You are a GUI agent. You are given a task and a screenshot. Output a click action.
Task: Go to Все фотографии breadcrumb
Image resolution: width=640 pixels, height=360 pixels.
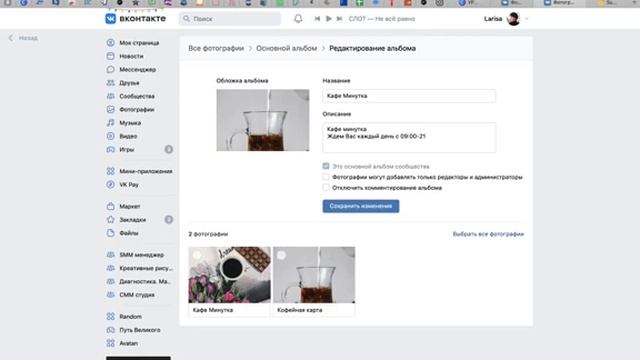click(216, 48)
